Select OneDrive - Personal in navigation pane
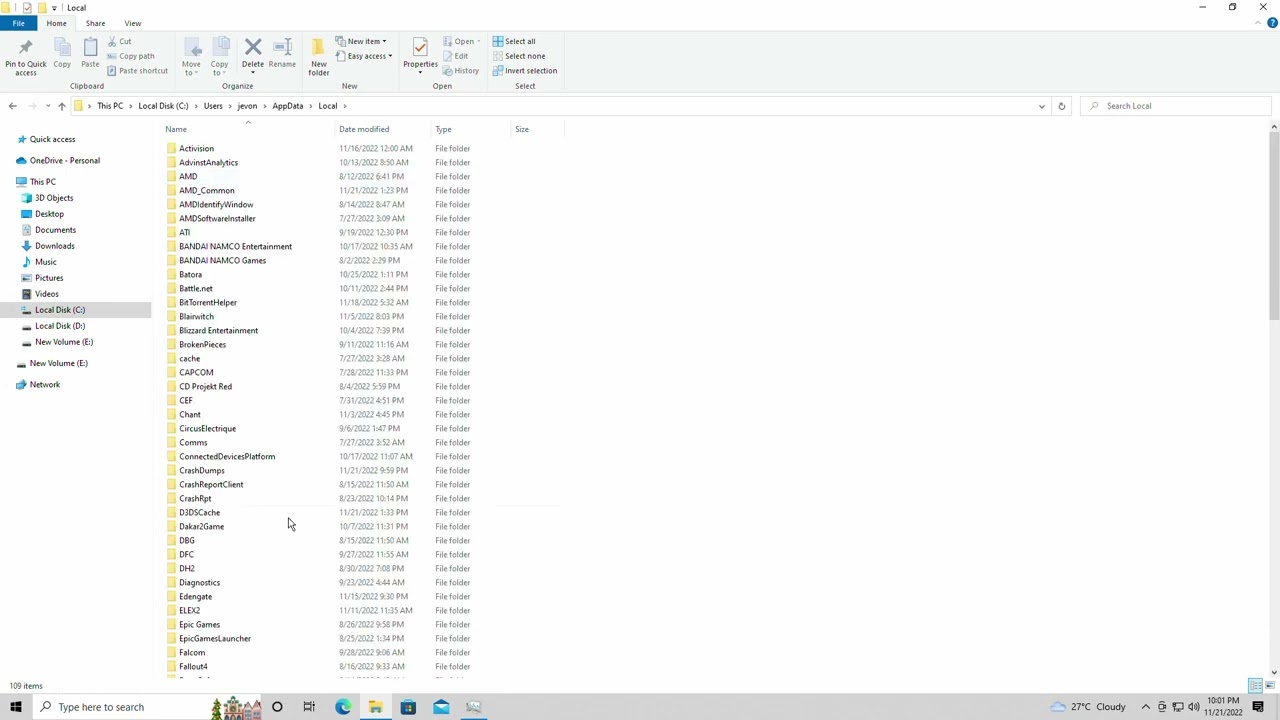Screen dimensions: 1280x720 tap(64, 160)
